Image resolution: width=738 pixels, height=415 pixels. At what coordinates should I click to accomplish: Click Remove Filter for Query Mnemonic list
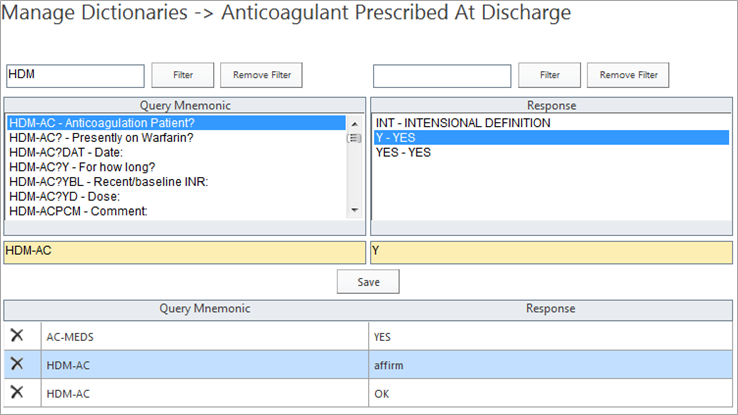coord(261,75)
